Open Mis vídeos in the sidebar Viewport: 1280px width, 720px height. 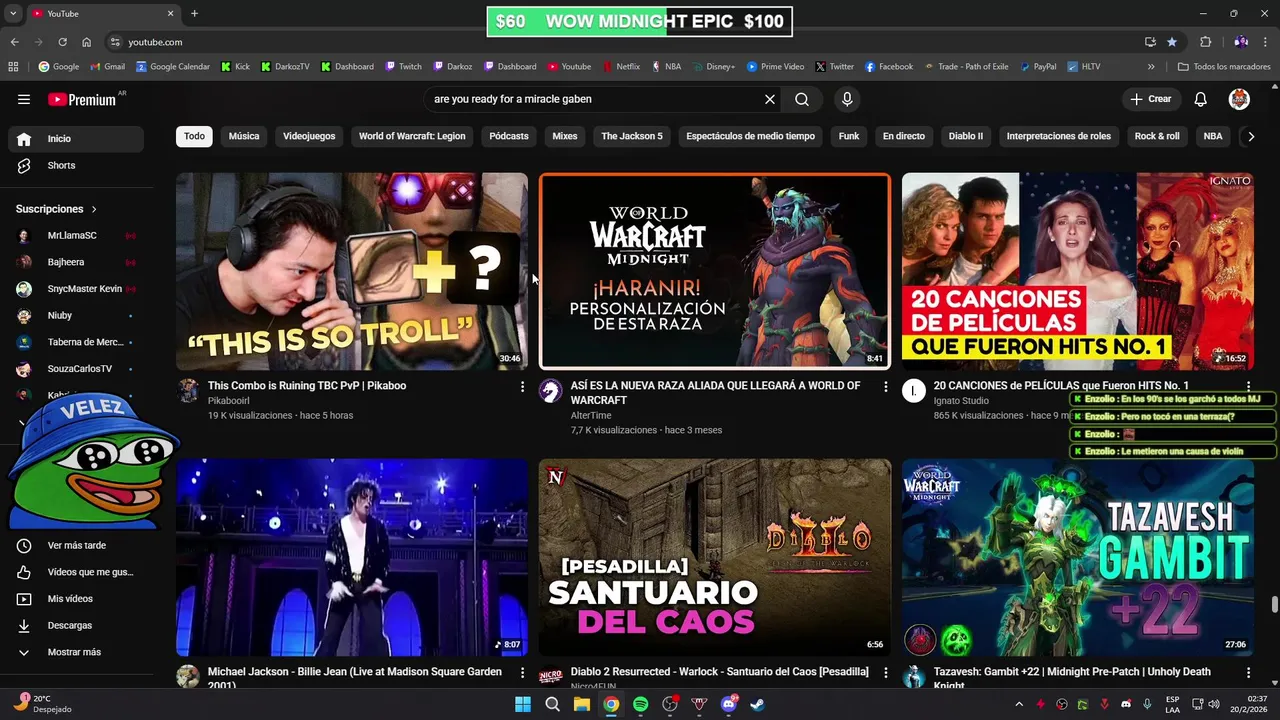click(76, 599)
